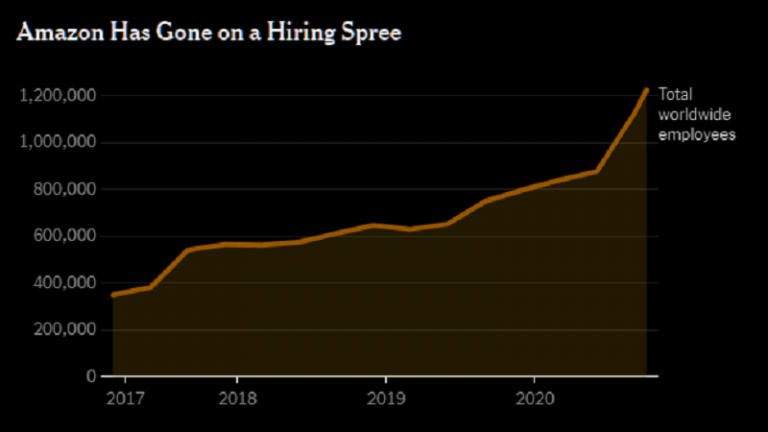Click the "Total worldwide employees" series label
The image size is (768, 432).
696,115
